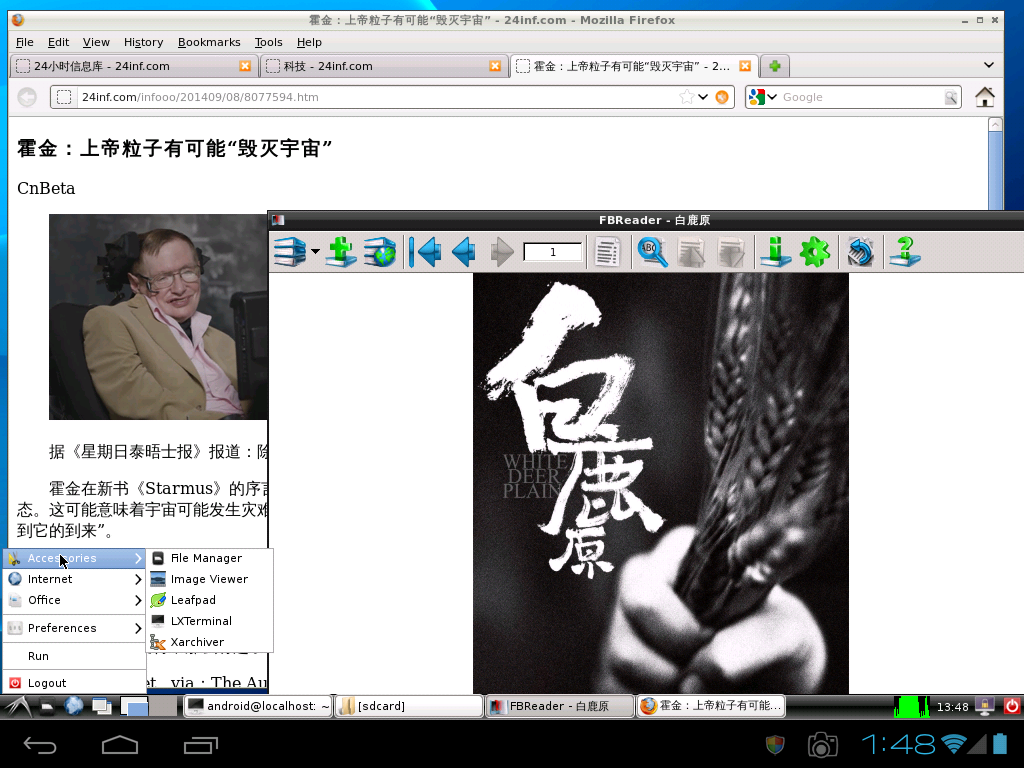1024x768 pixels.
Task: Select Run from the start menu
Action: pos(74,656)
